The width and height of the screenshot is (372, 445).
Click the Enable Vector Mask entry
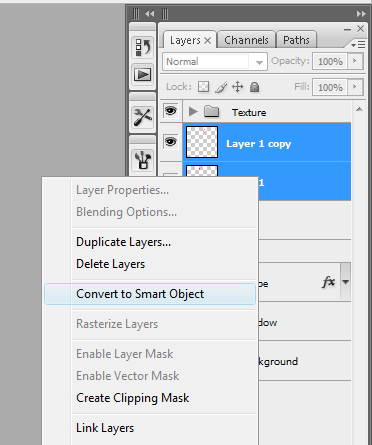(x=150, y=376)
